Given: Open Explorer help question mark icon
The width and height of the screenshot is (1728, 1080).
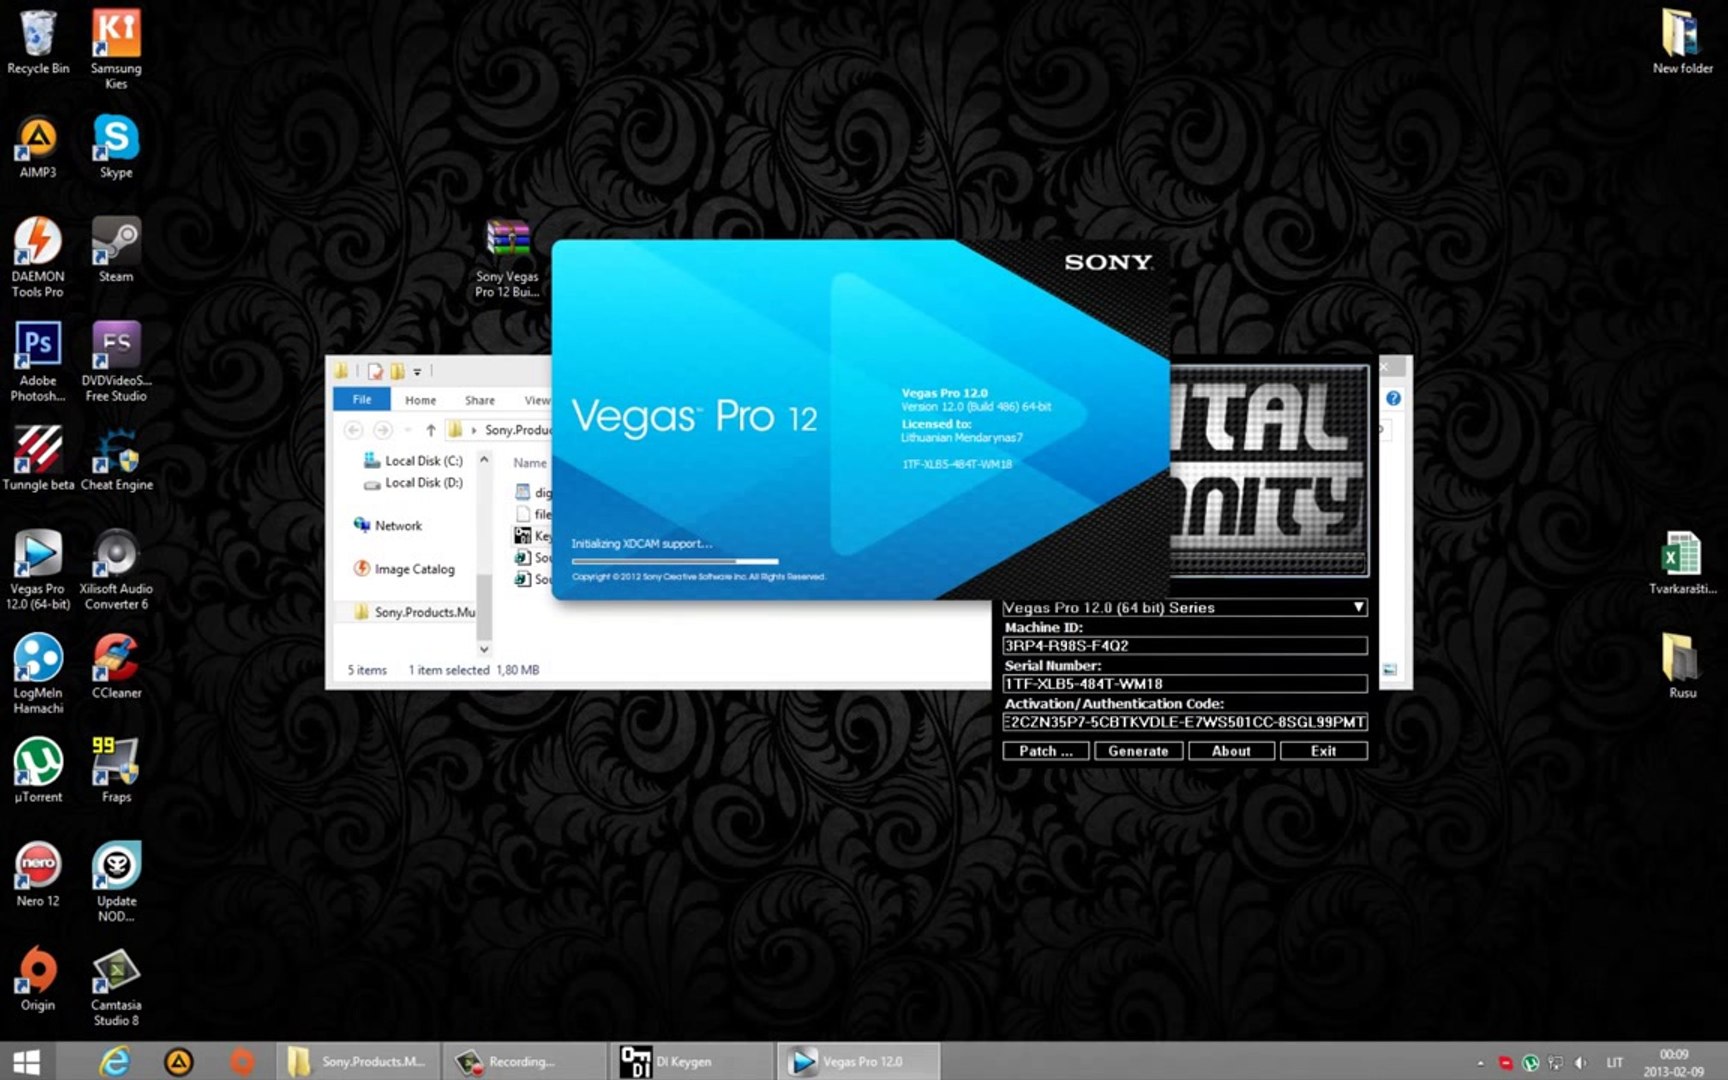Looking at the screenshot, I should (1393, 399).
